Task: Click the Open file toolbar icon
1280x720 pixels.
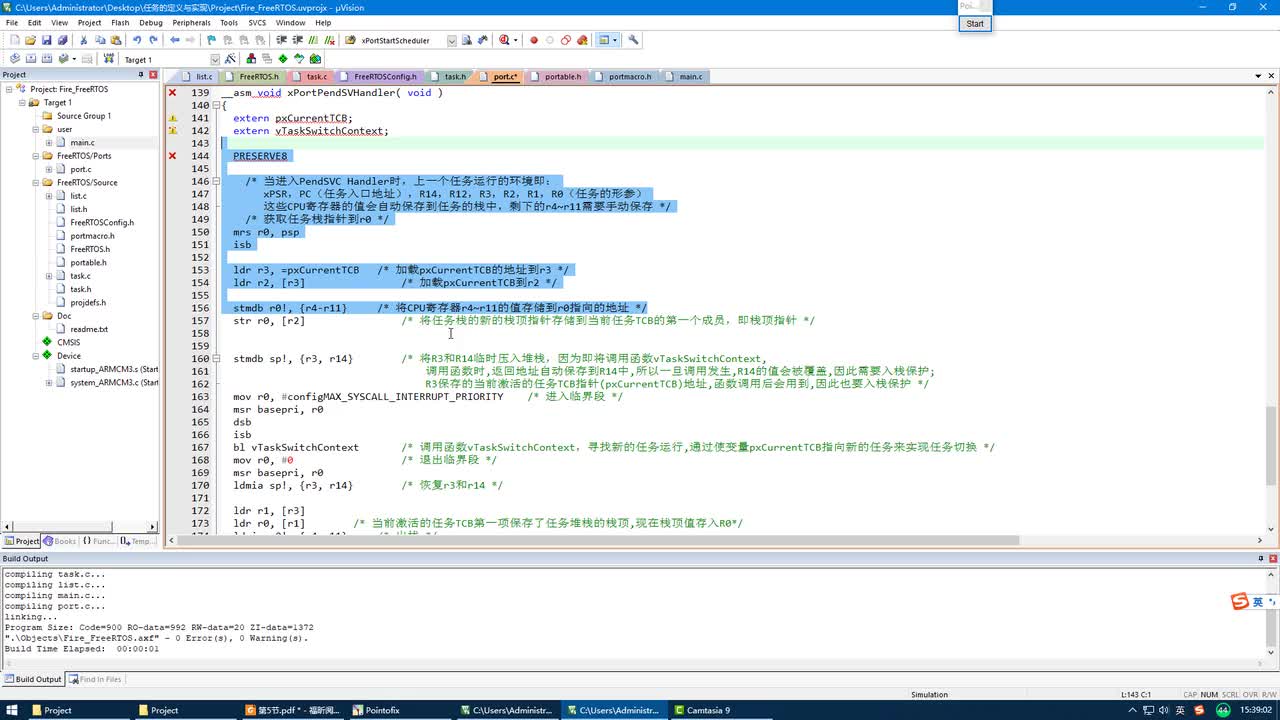Action: pyautogui.click(x=30, y=40)
